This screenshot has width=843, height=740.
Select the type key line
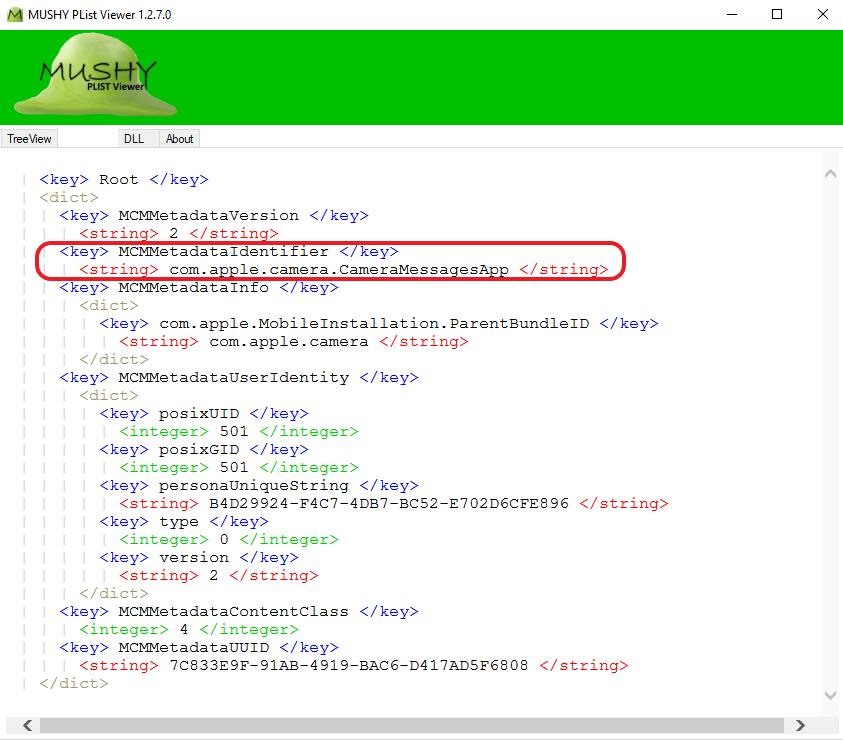pyautogui.click(x=184, y=522)
